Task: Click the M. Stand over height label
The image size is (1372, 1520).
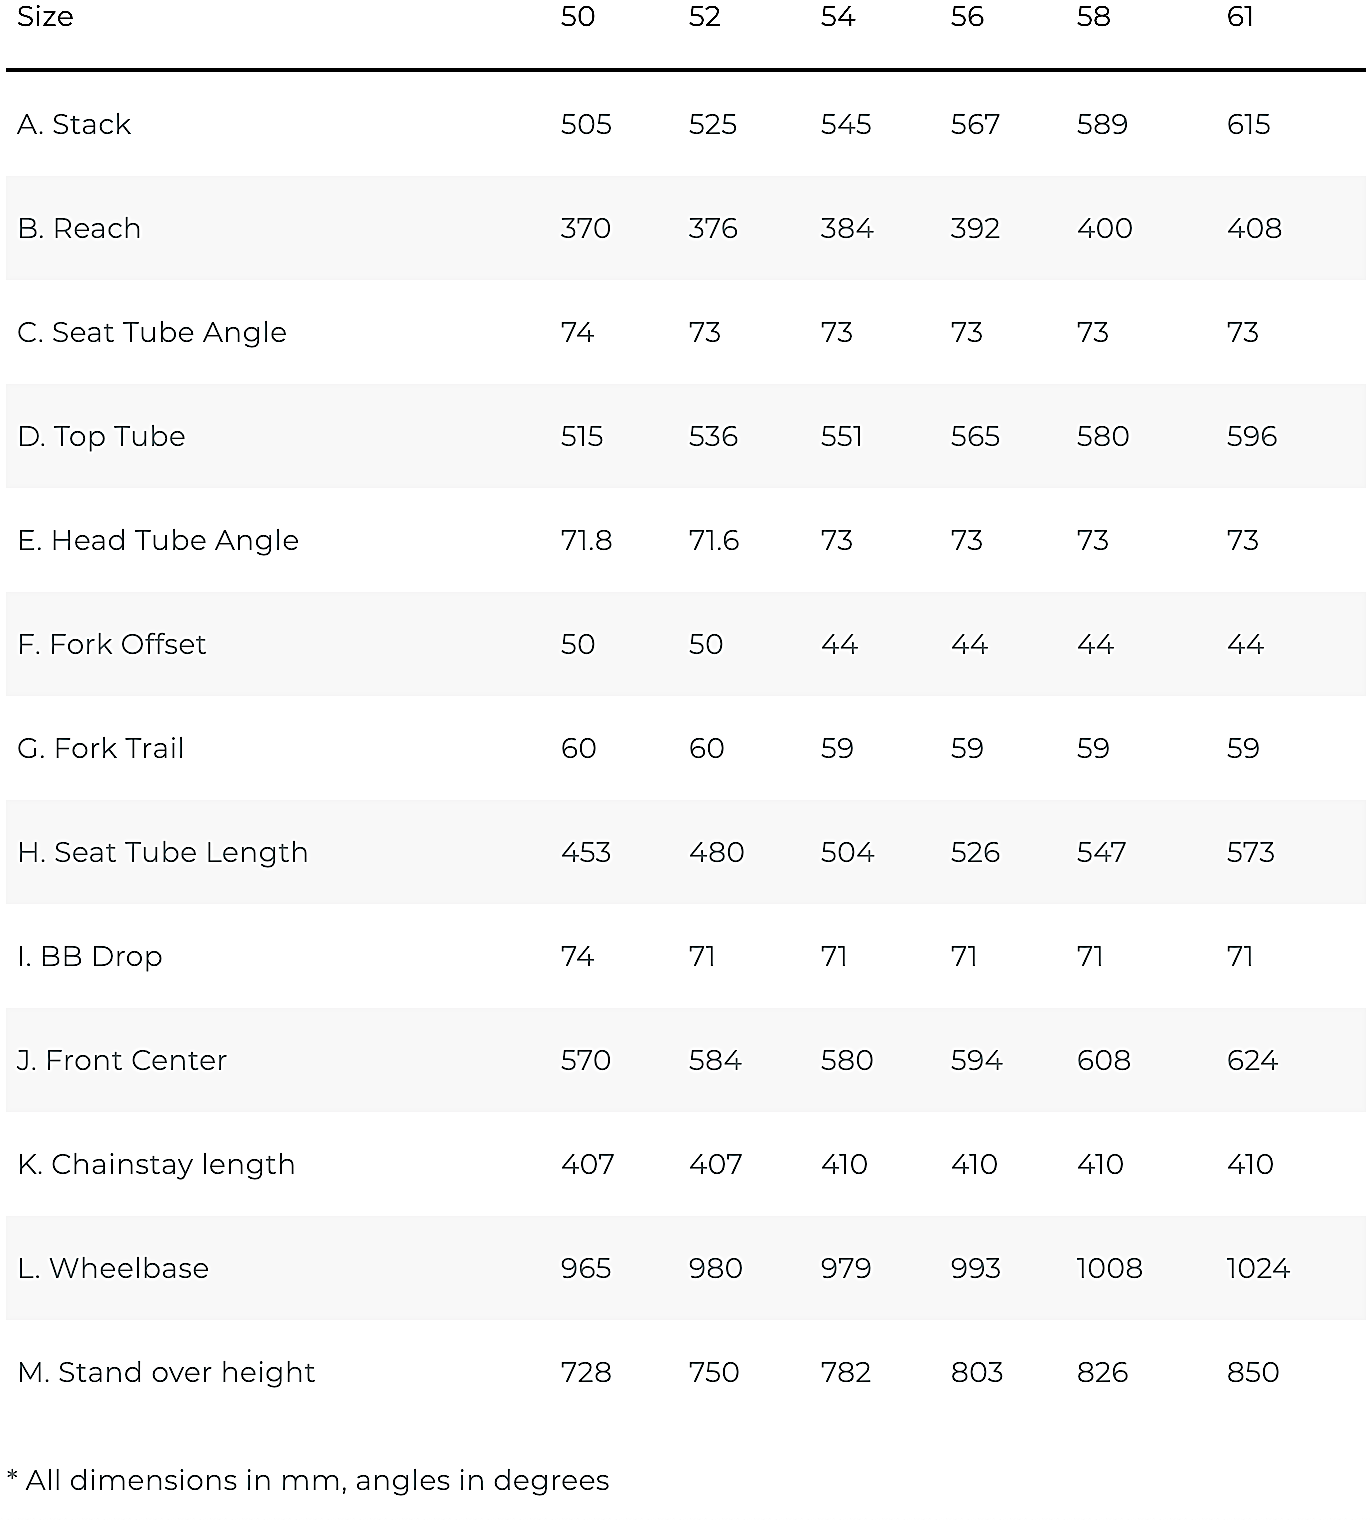Action: (166, 1372)
